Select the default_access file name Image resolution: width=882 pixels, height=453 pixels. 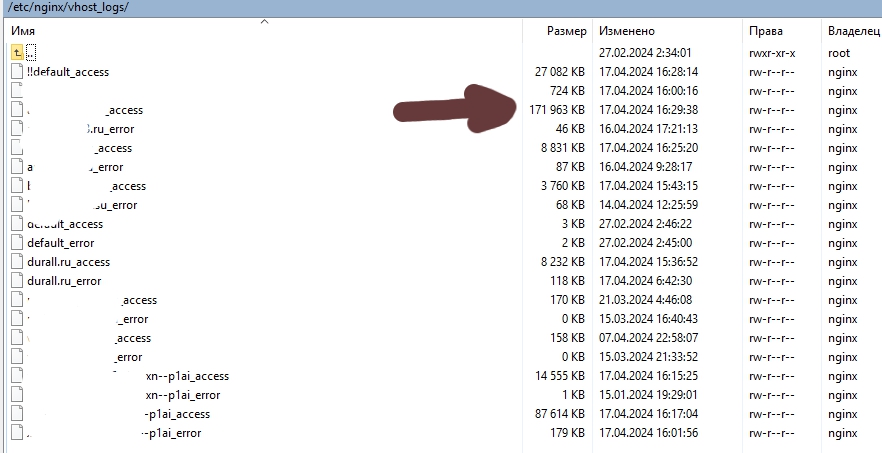point(65,224)
